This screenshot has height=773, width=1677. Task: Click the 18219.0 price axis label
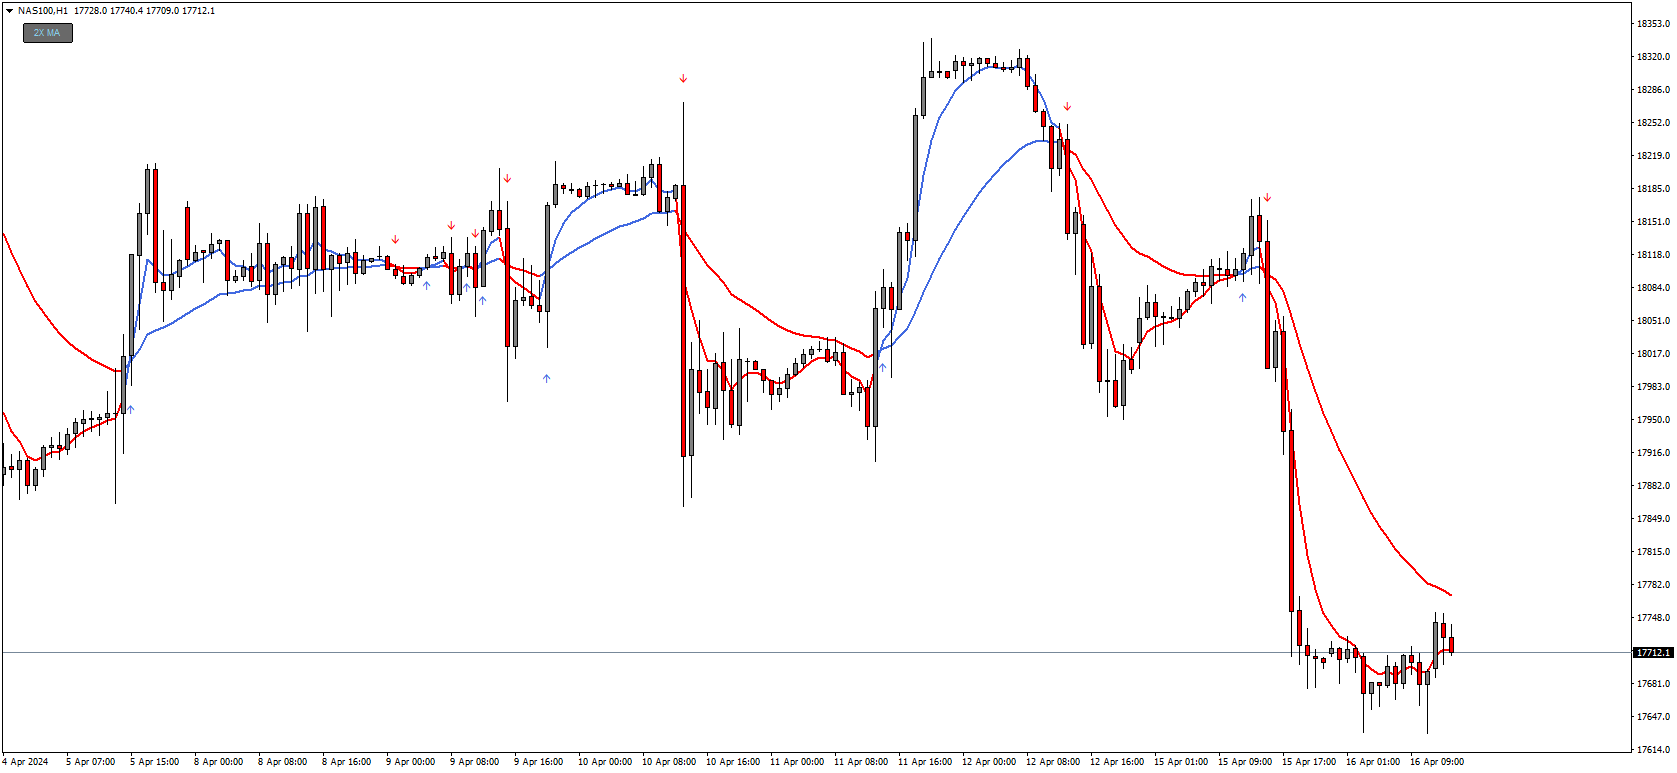[x=1653, y=156]
